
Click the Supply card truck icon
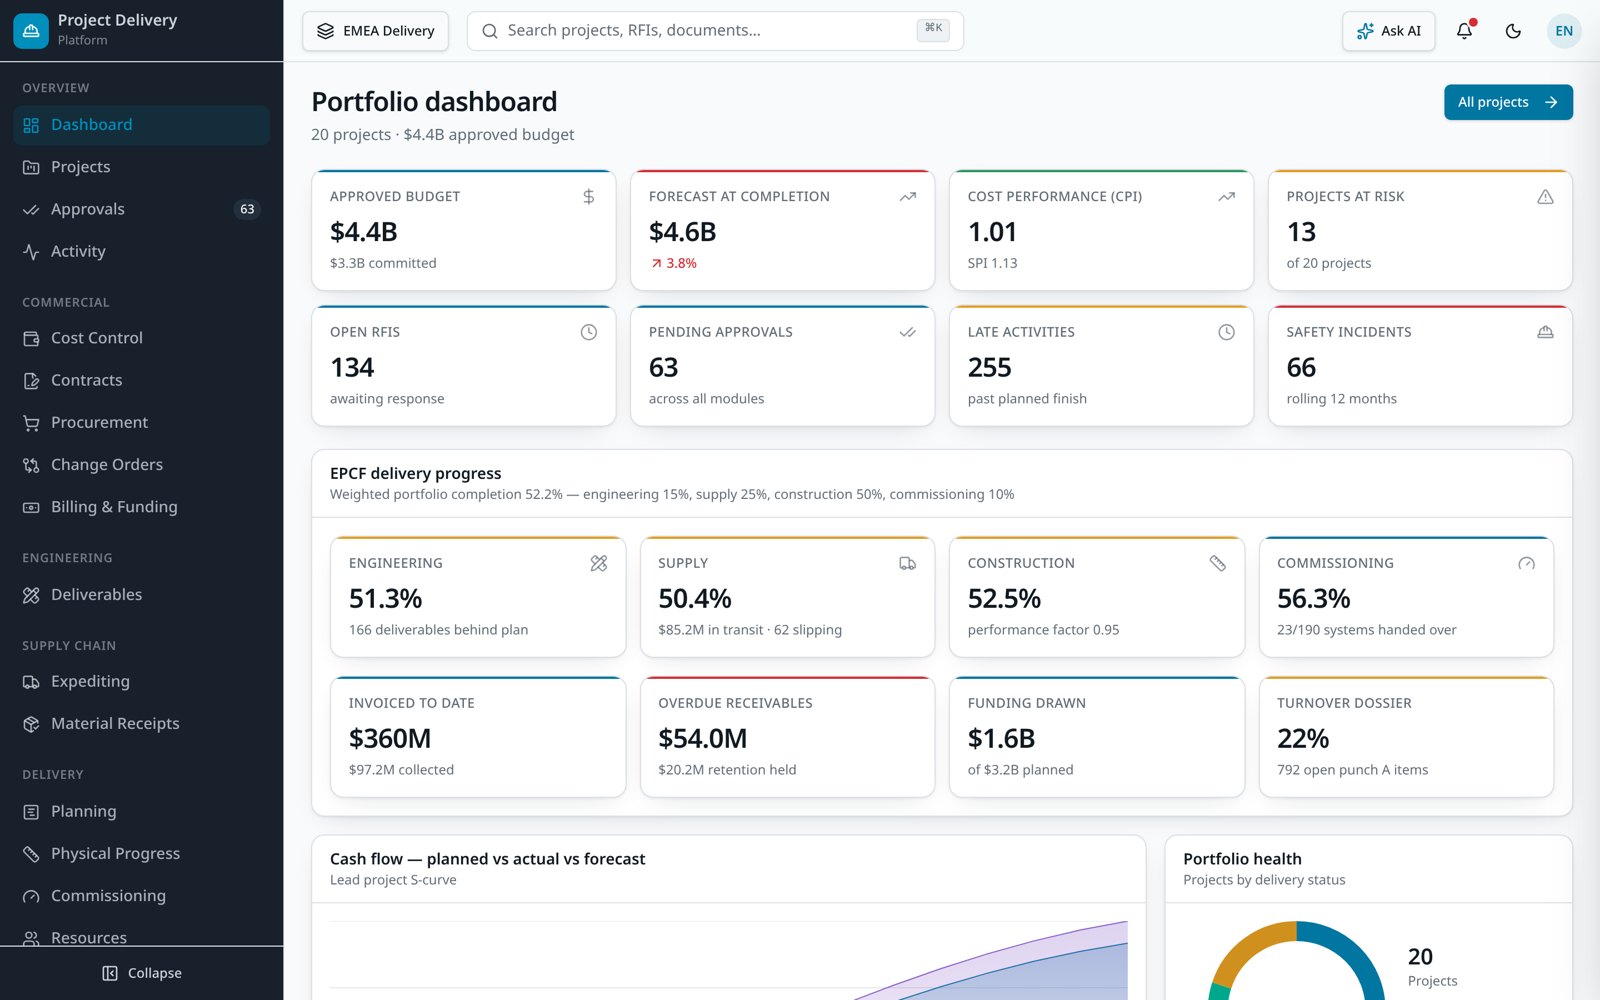point(908,563)
